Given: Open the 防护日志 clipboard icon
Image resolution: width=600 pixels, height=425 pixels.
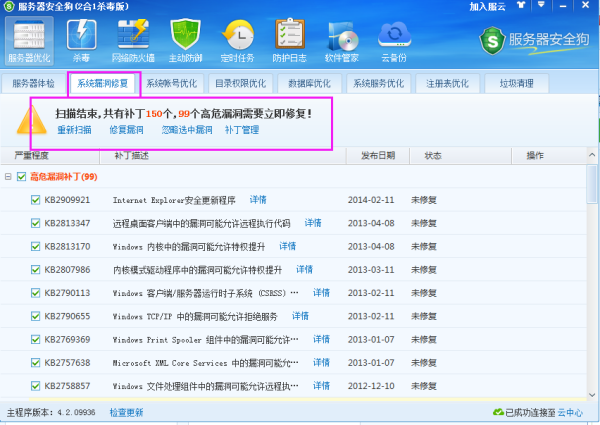Looking at the screenshot, I should (x=290, y=41).
